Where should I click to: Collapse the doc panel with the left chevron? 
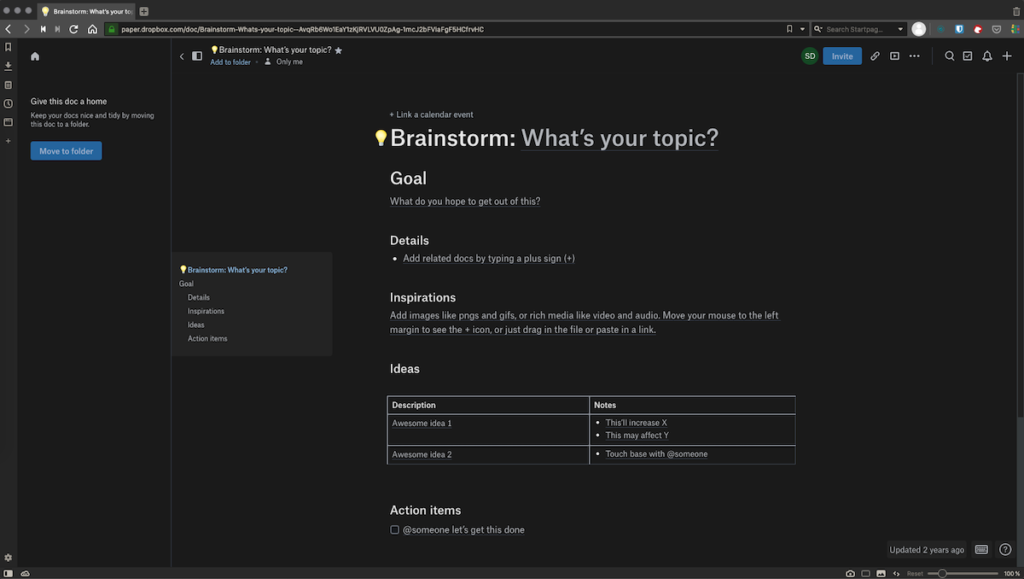click(x=181, y=56)
